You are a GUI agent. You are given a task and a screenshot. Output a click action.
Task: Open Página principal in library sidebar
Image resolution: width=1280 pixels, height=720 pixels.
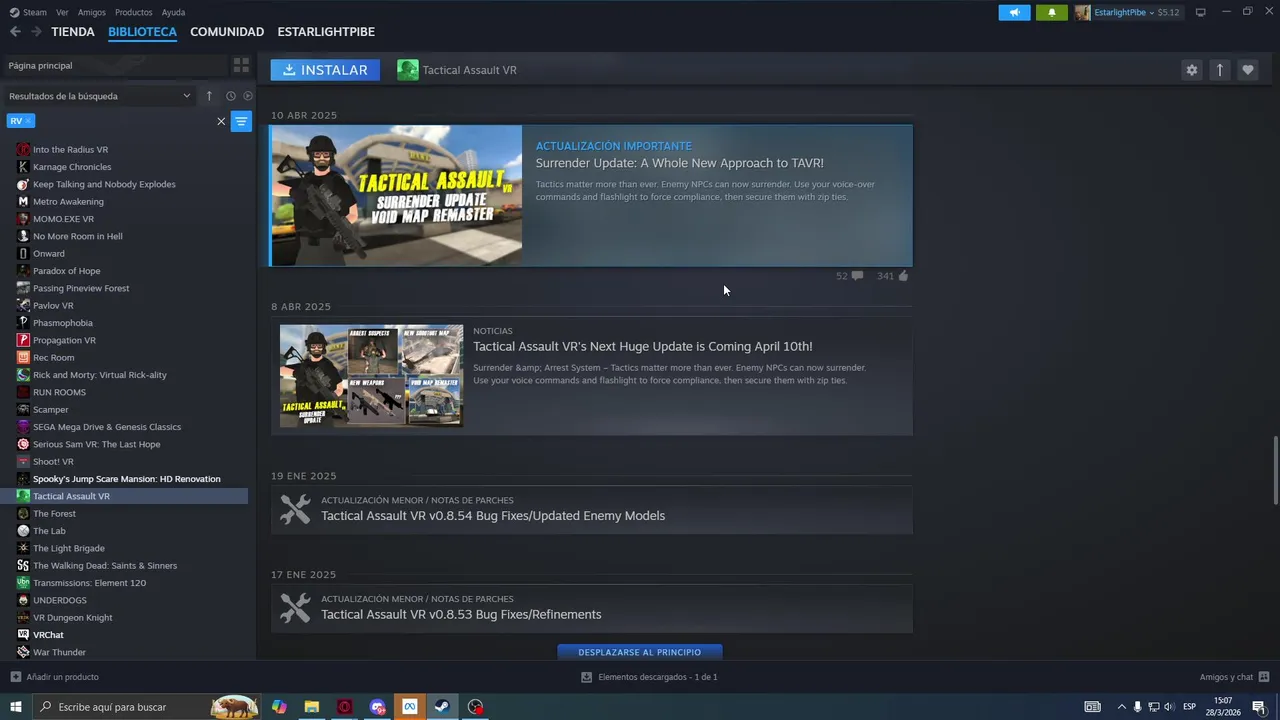click(x=114, y=65)
